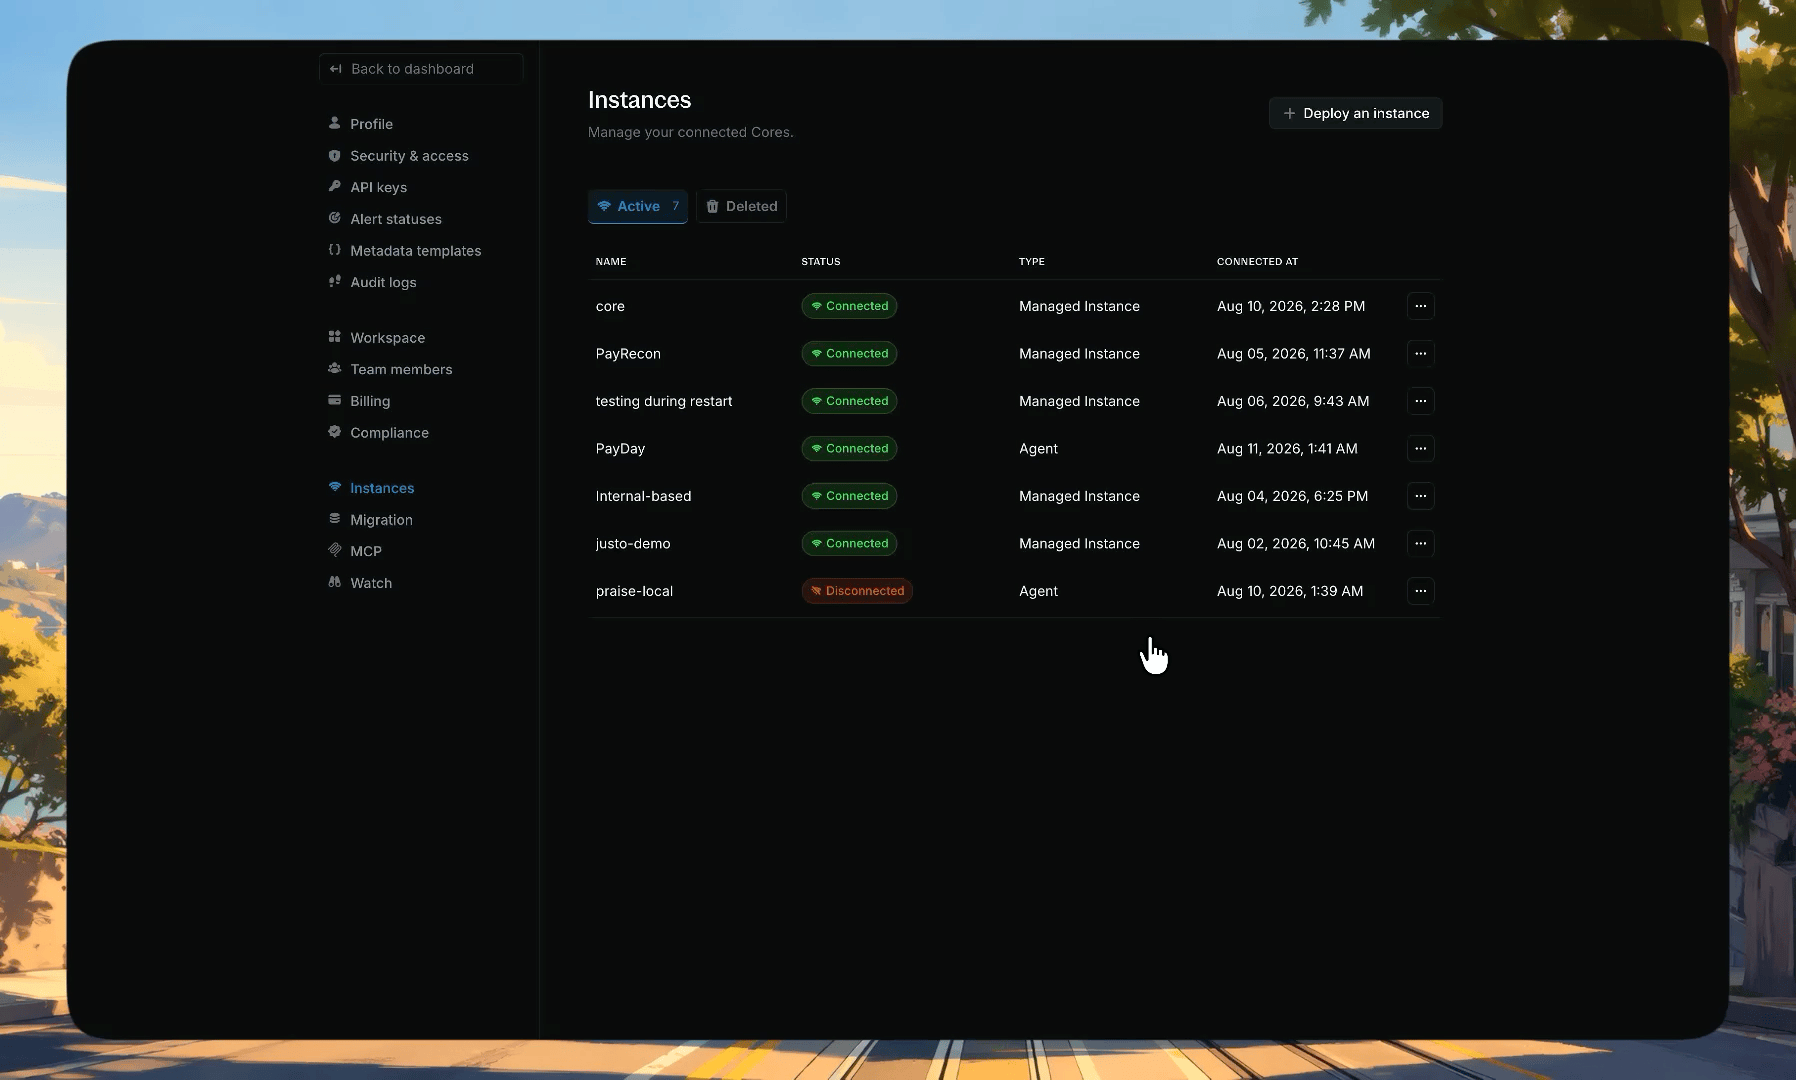1796x1080 pixels.
Task: Open the more options menu for PayDay
Action: point(1420,448)
